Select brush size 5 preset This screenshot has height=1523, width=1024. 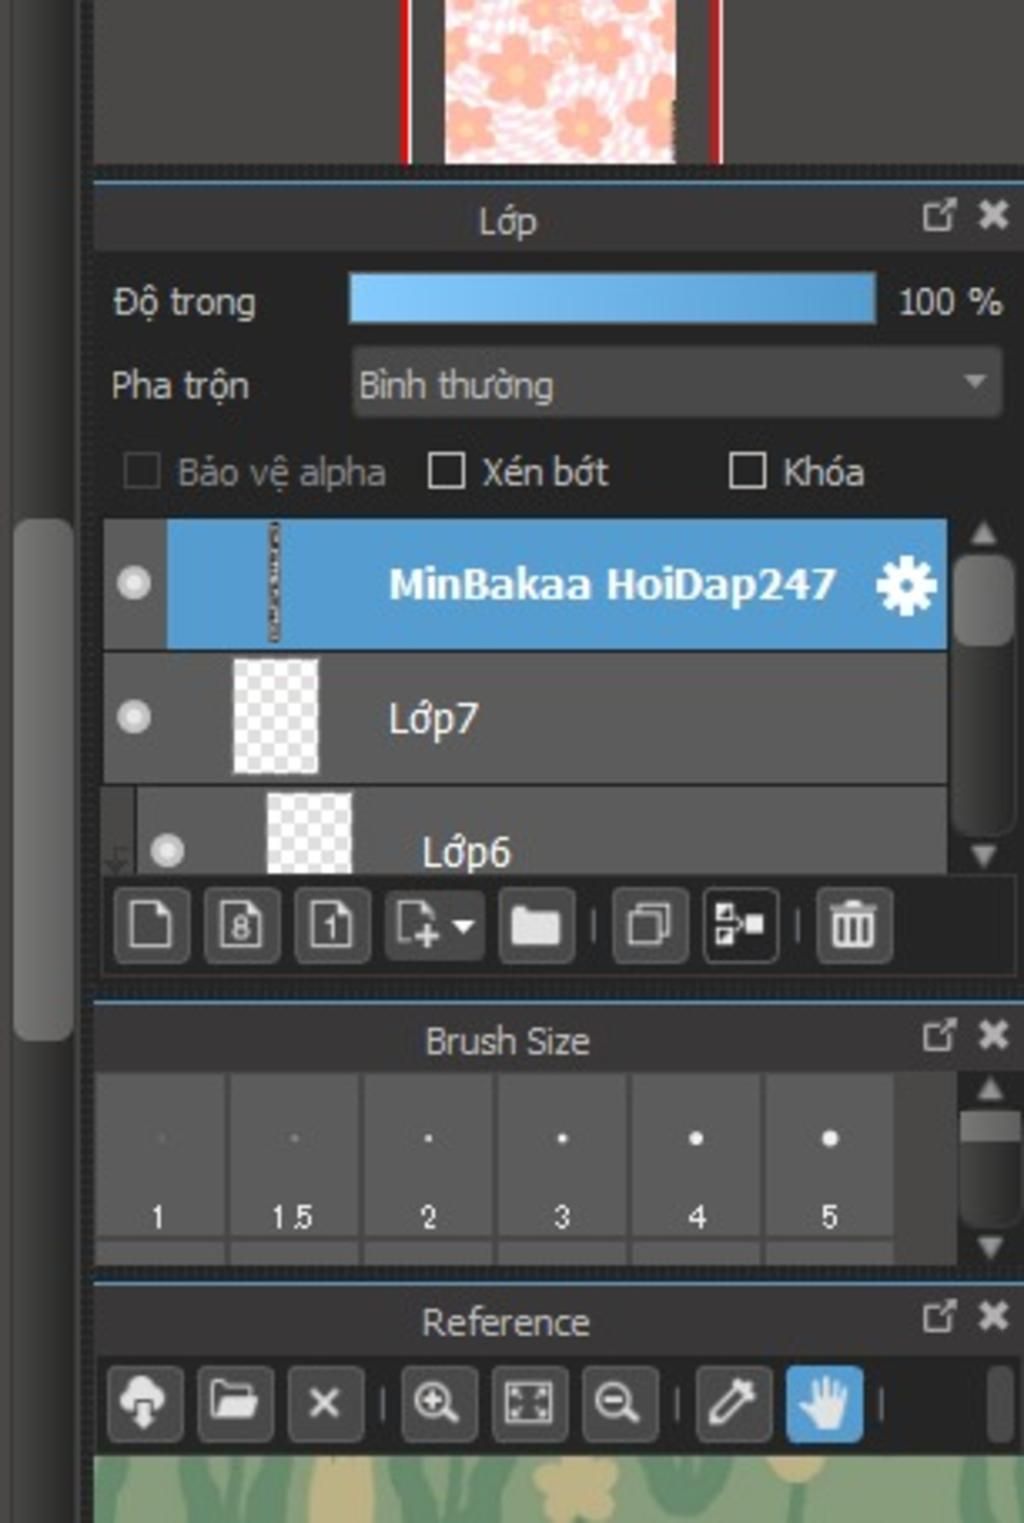[829, 1156]
